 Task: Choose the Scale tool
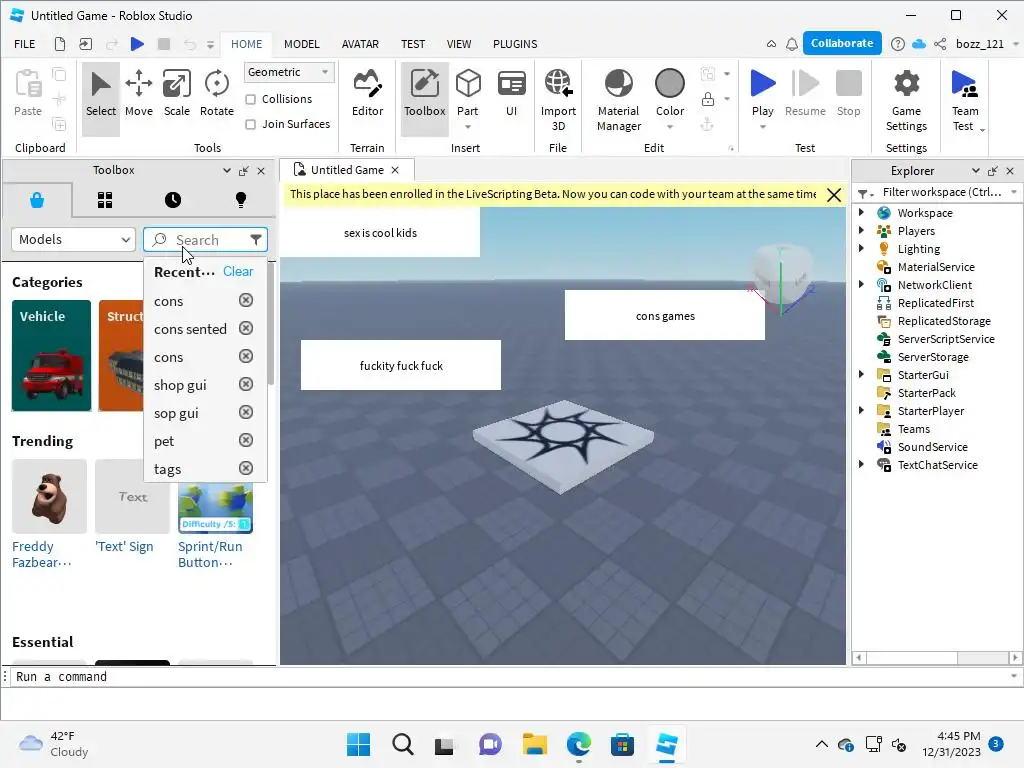pyautogui.click(x=176, y=95)
